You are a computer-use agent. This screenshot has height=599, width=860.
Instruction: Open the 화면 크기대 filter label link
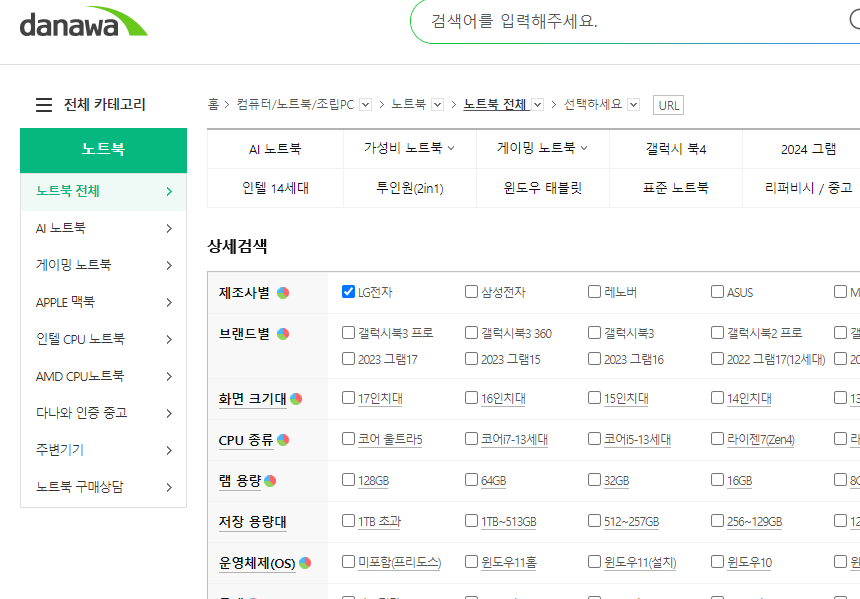[253, 399]
